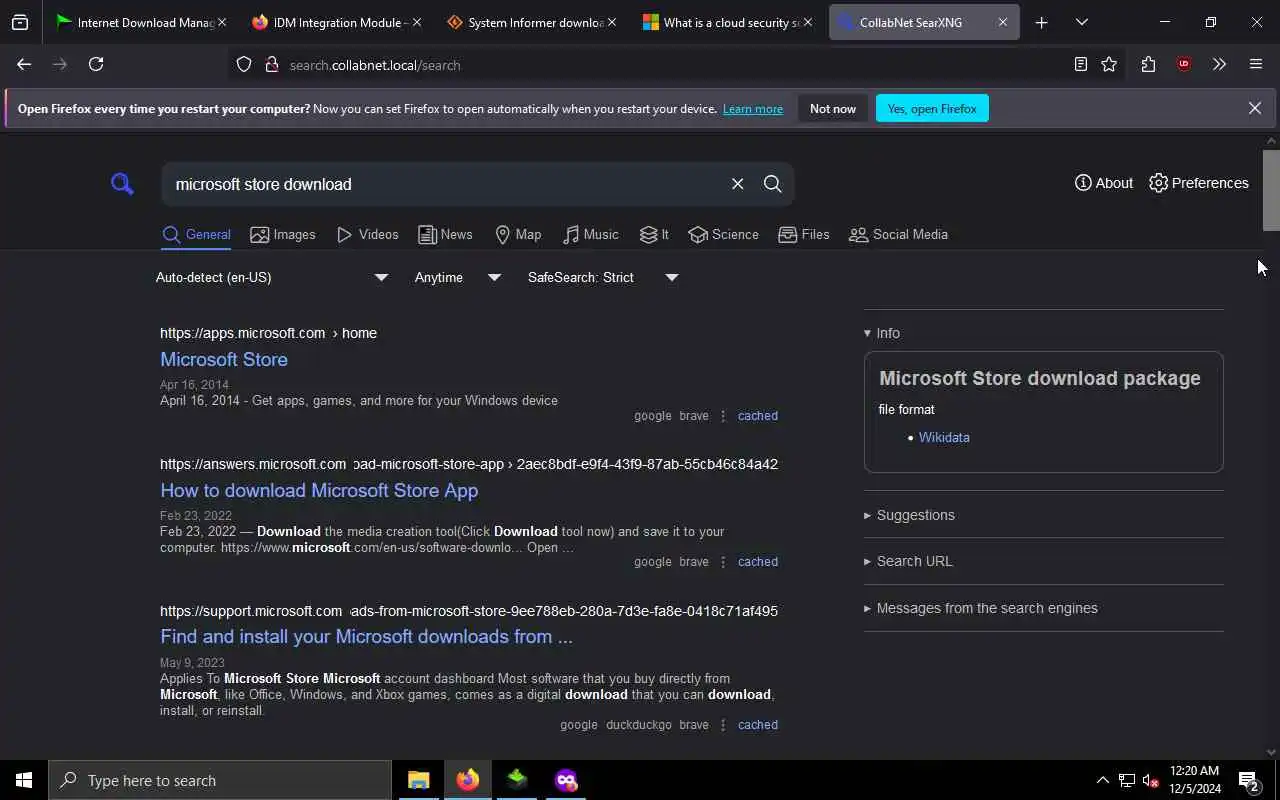Open Windows notification center
The height and width of the screenshot is (800, 1280).
tap(1249, 780)
